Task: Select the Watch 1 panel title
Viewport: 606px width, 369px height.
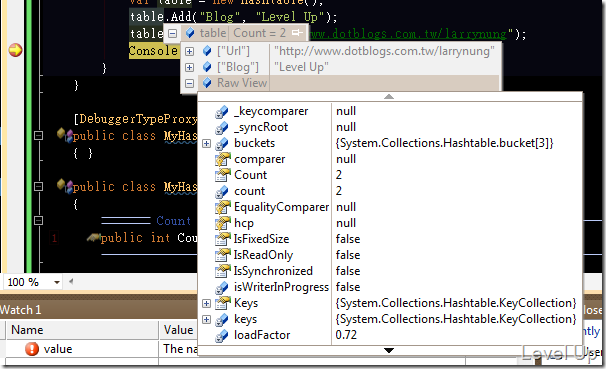Action: (x=21, y=310)
